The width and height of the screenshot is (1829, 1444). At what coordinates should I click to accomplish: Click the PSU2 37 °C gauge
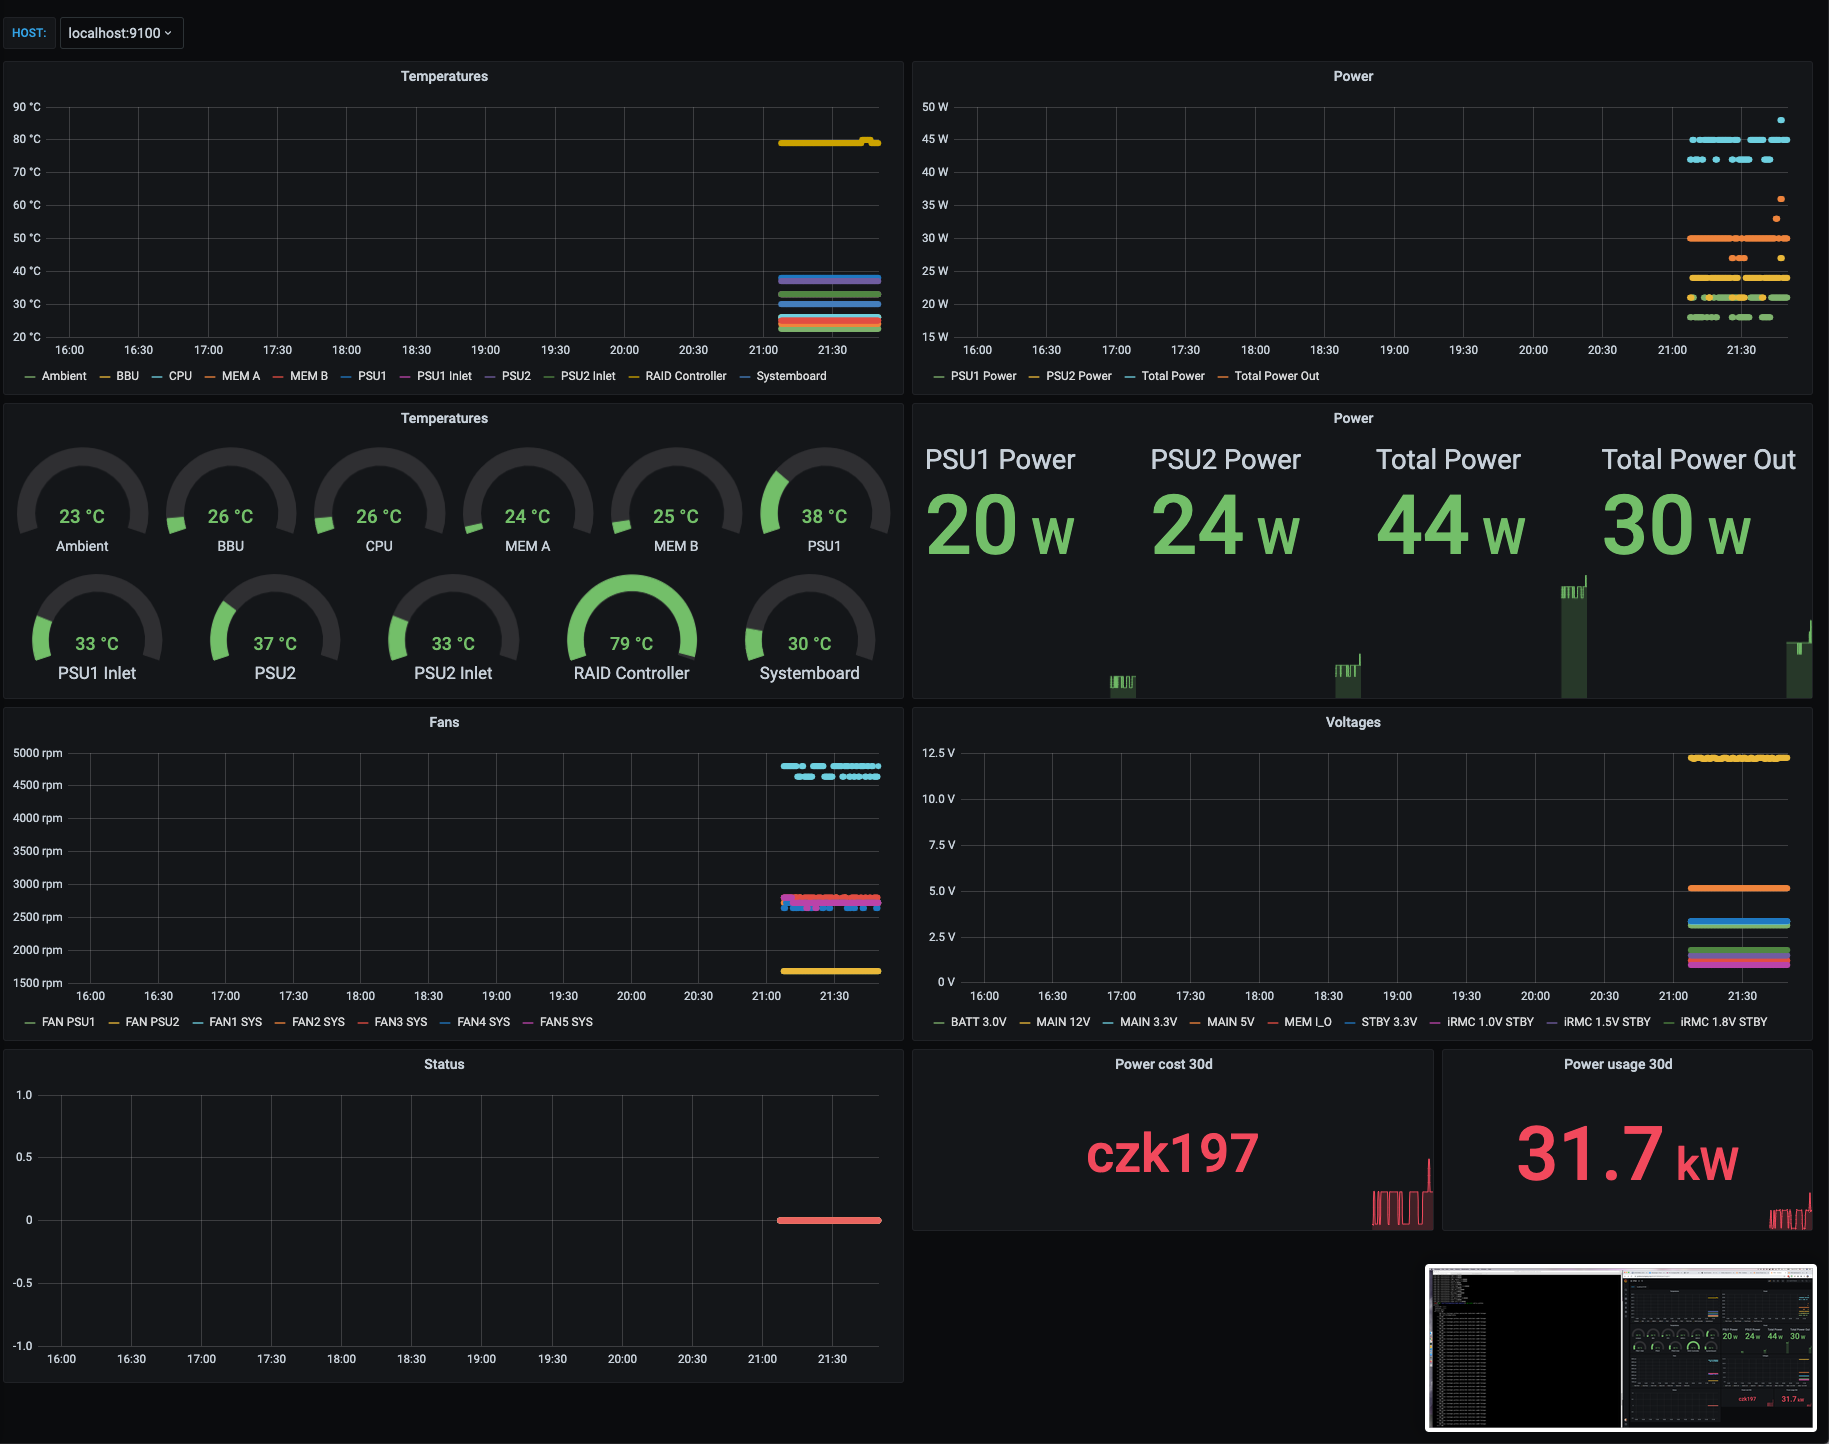(275, 628)
